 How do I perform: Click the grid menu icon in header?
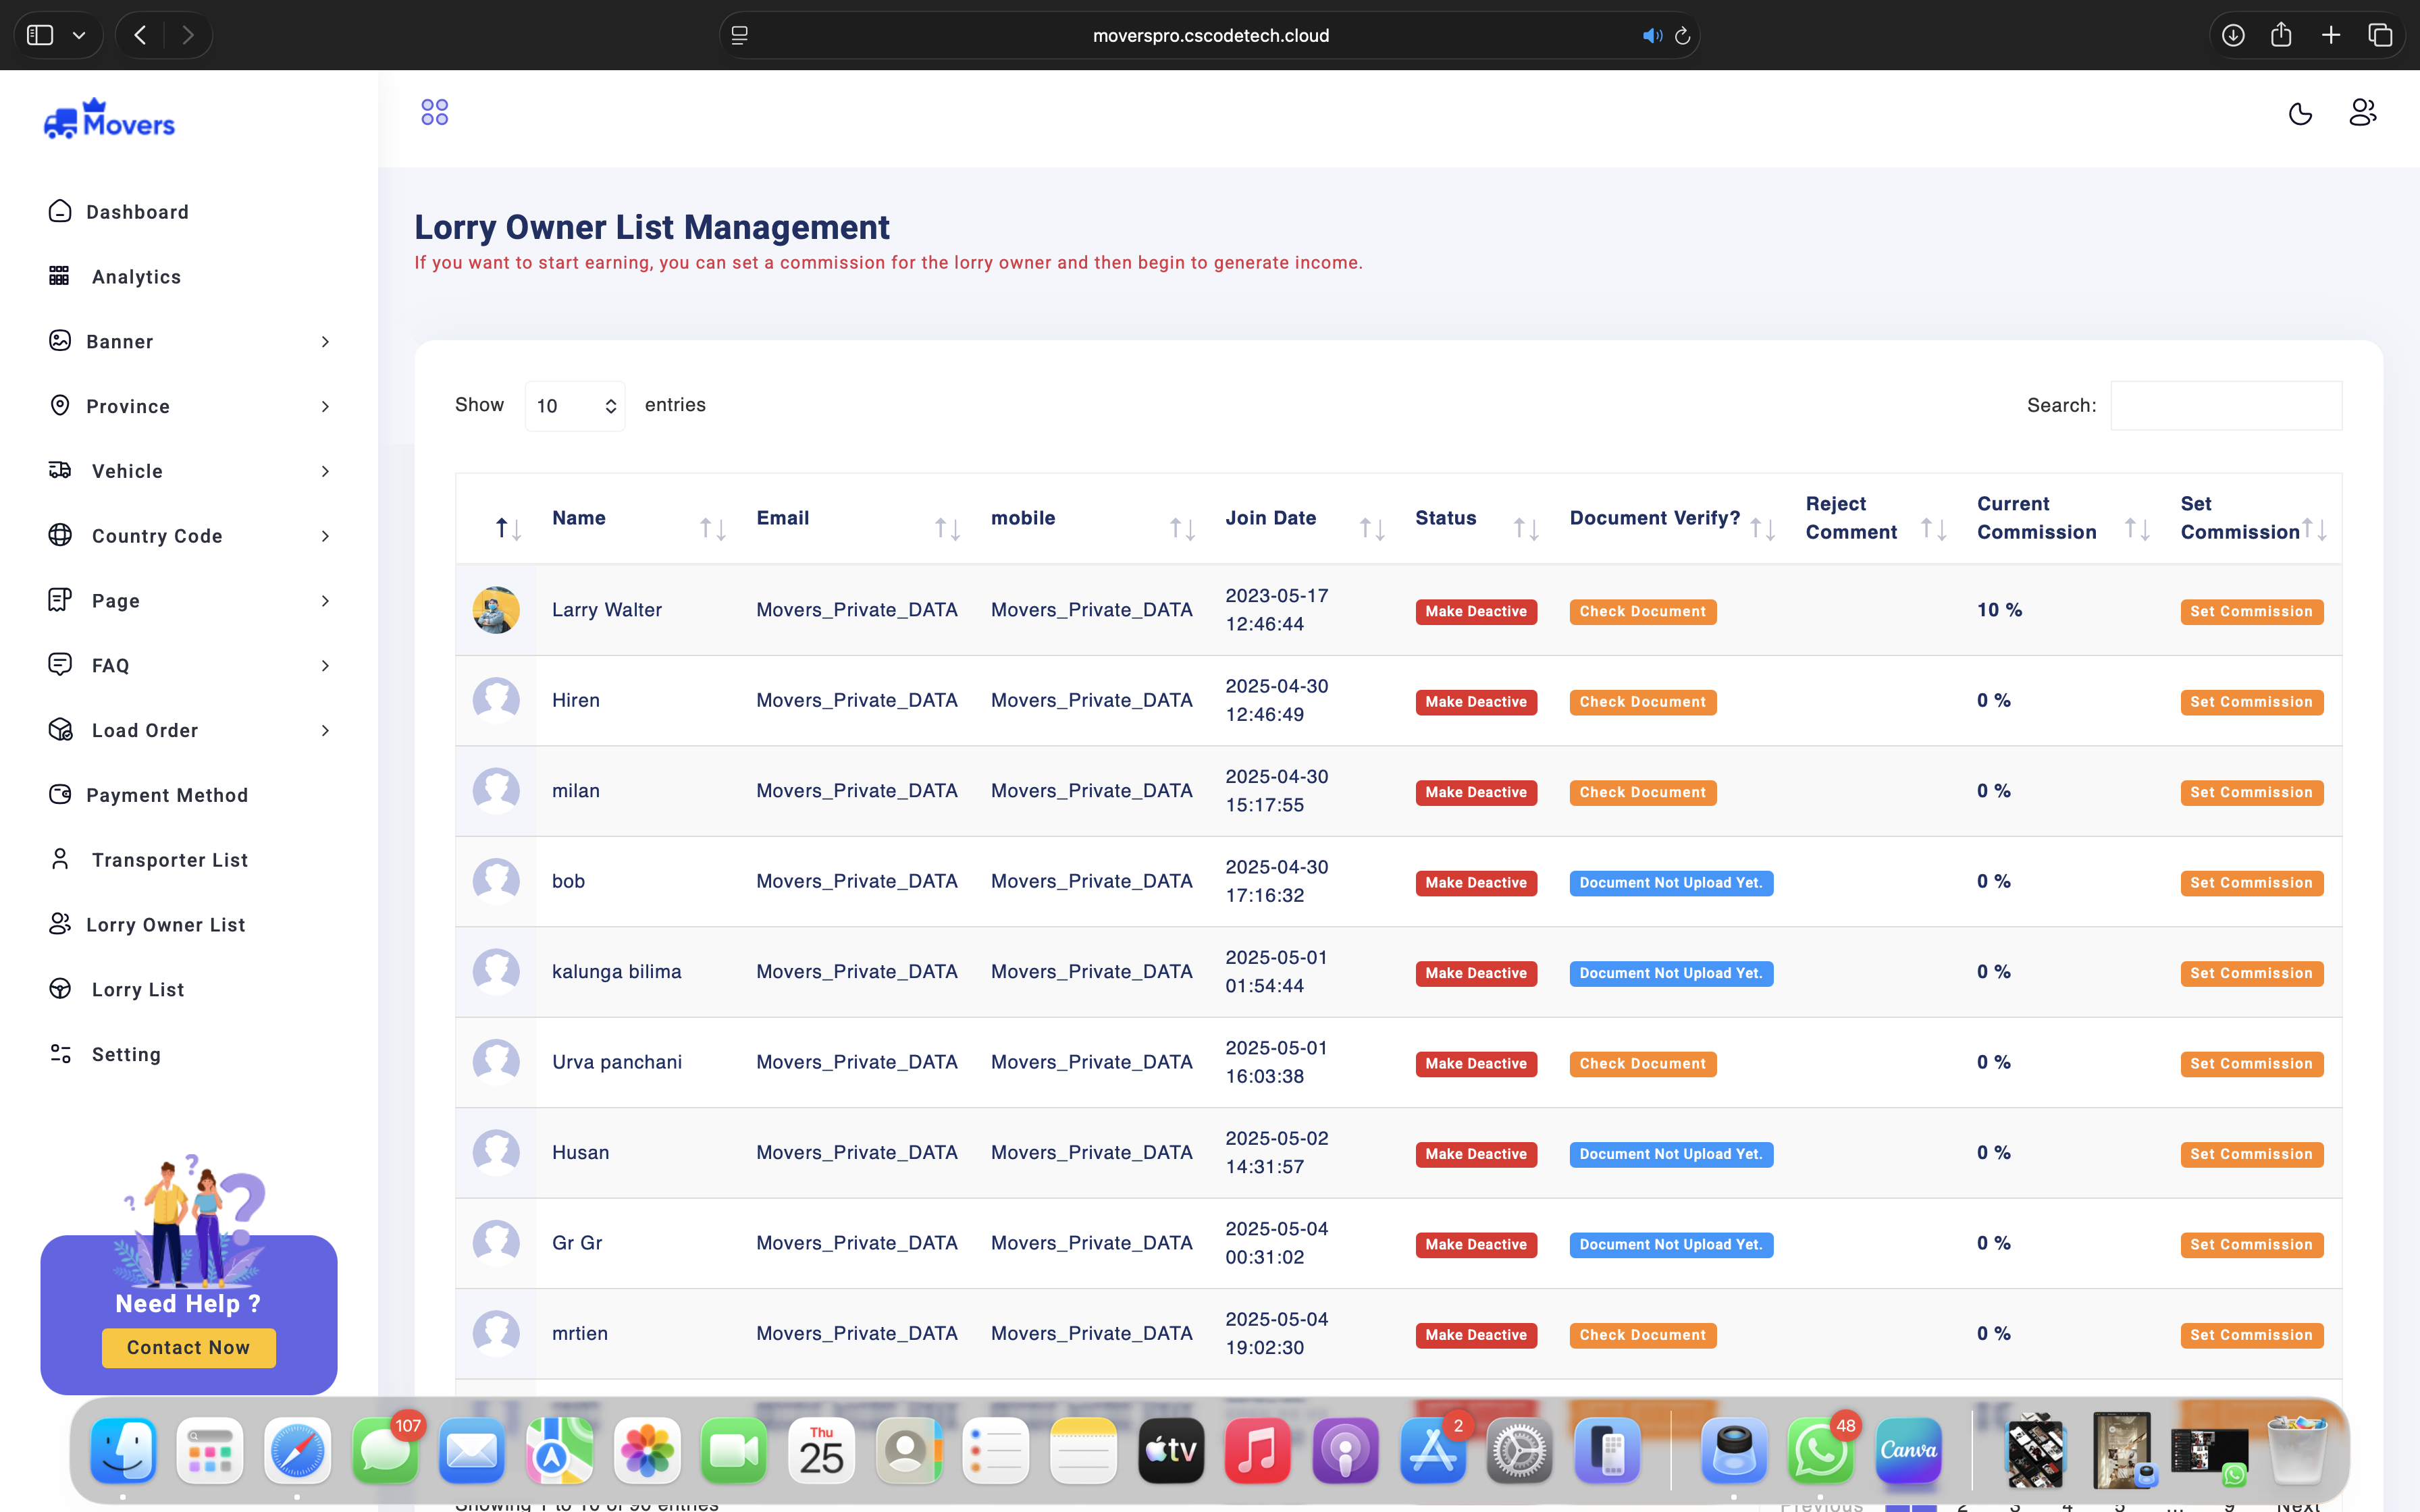(x=434, y=112)
